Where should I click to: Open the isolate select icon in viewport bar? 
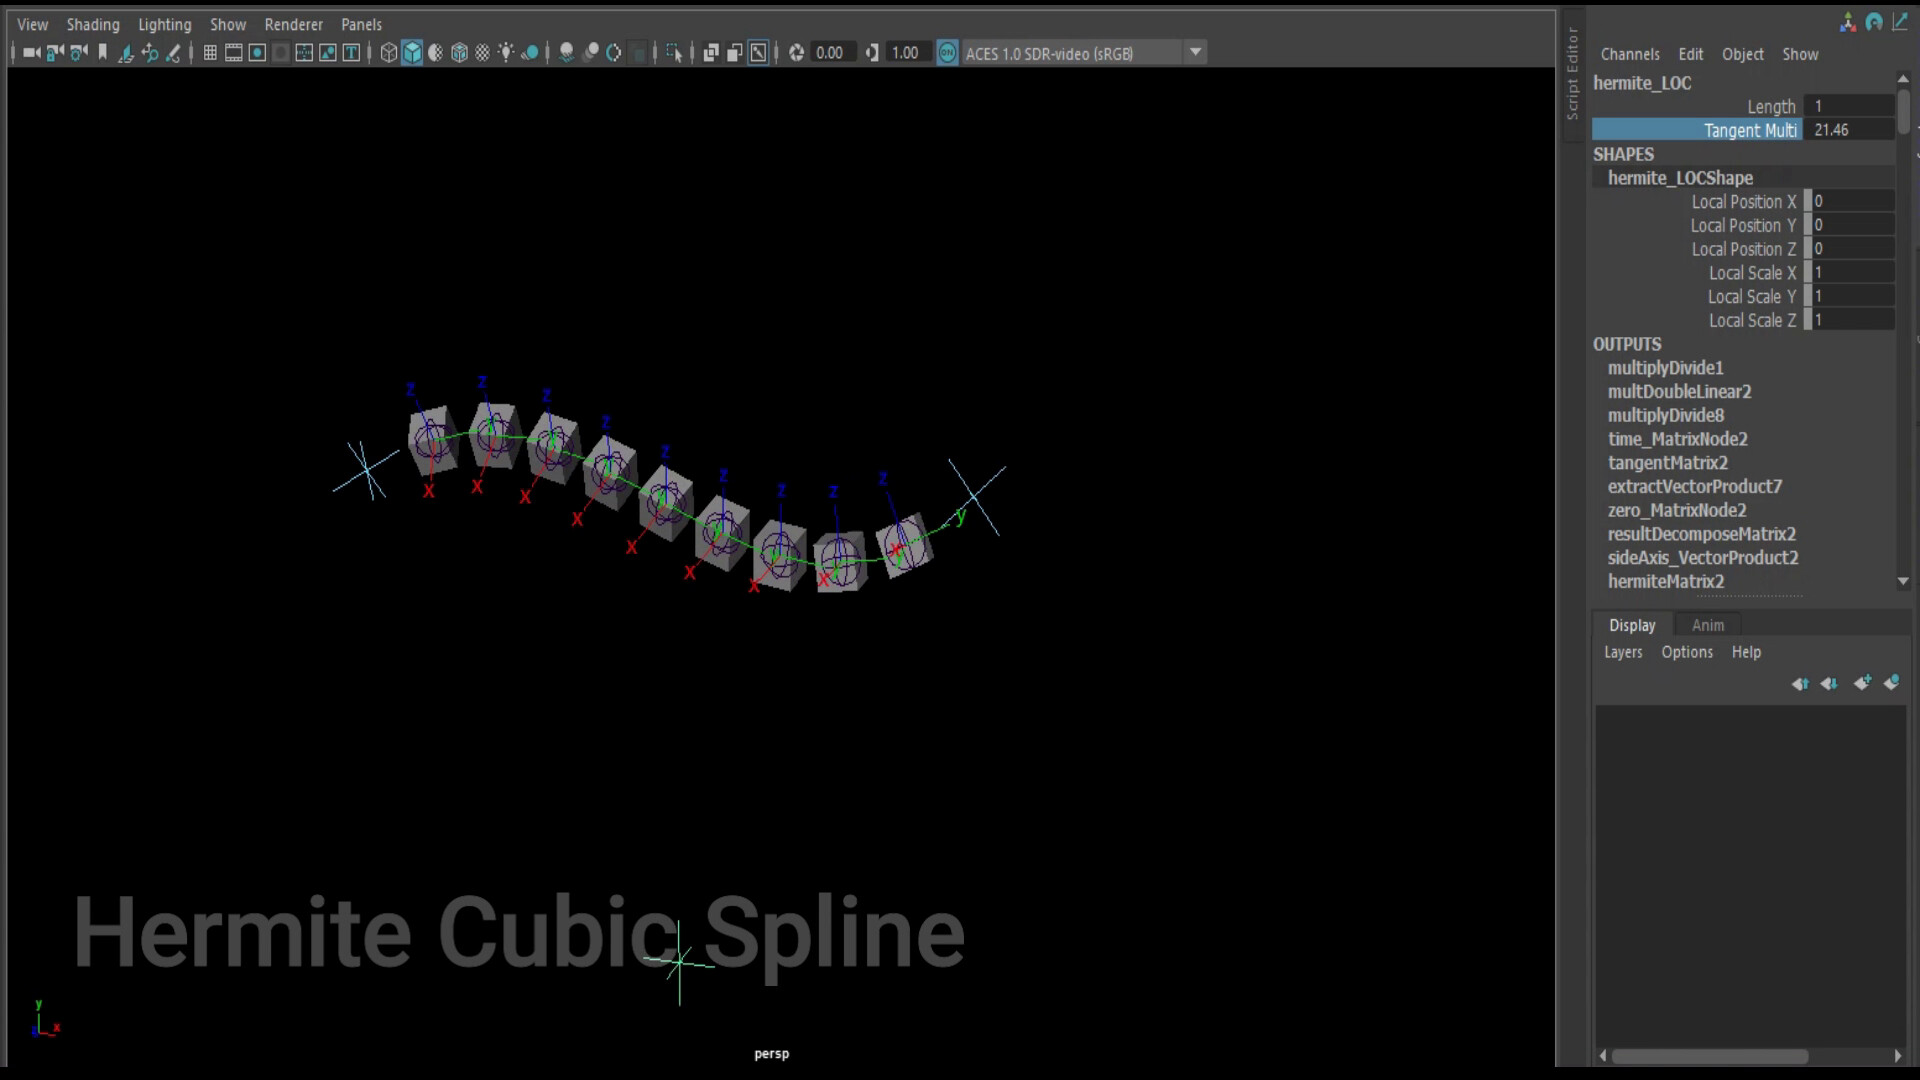point(674,52)
